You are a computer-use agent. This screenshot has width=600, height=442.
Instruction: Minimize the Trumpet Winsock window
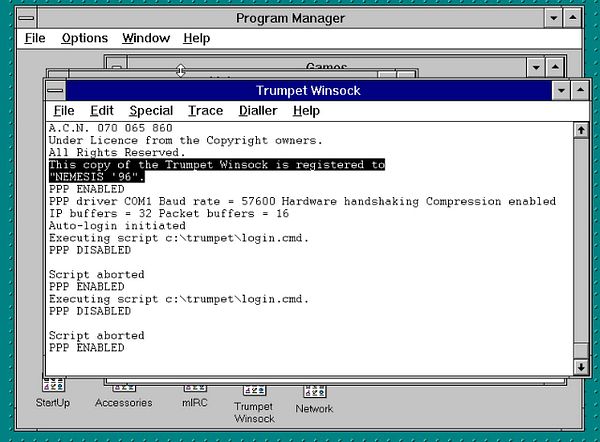[561, 91]
